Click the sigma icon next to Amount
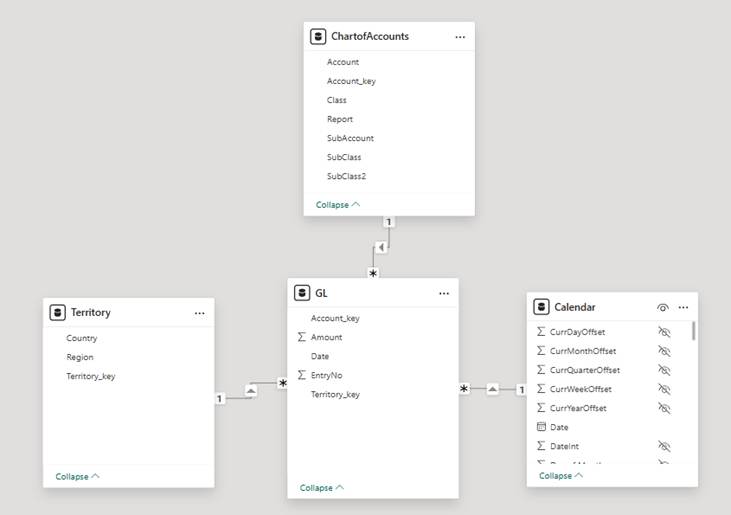This screenshot has width=731, height=515. (x=302, y=338)
